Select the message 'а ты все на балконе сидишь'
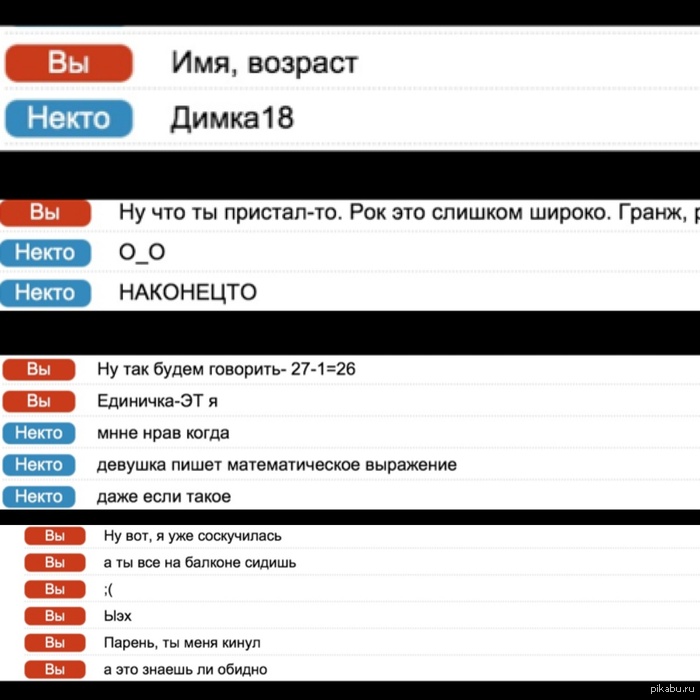700x700 pixels. (x=199, y=562)
